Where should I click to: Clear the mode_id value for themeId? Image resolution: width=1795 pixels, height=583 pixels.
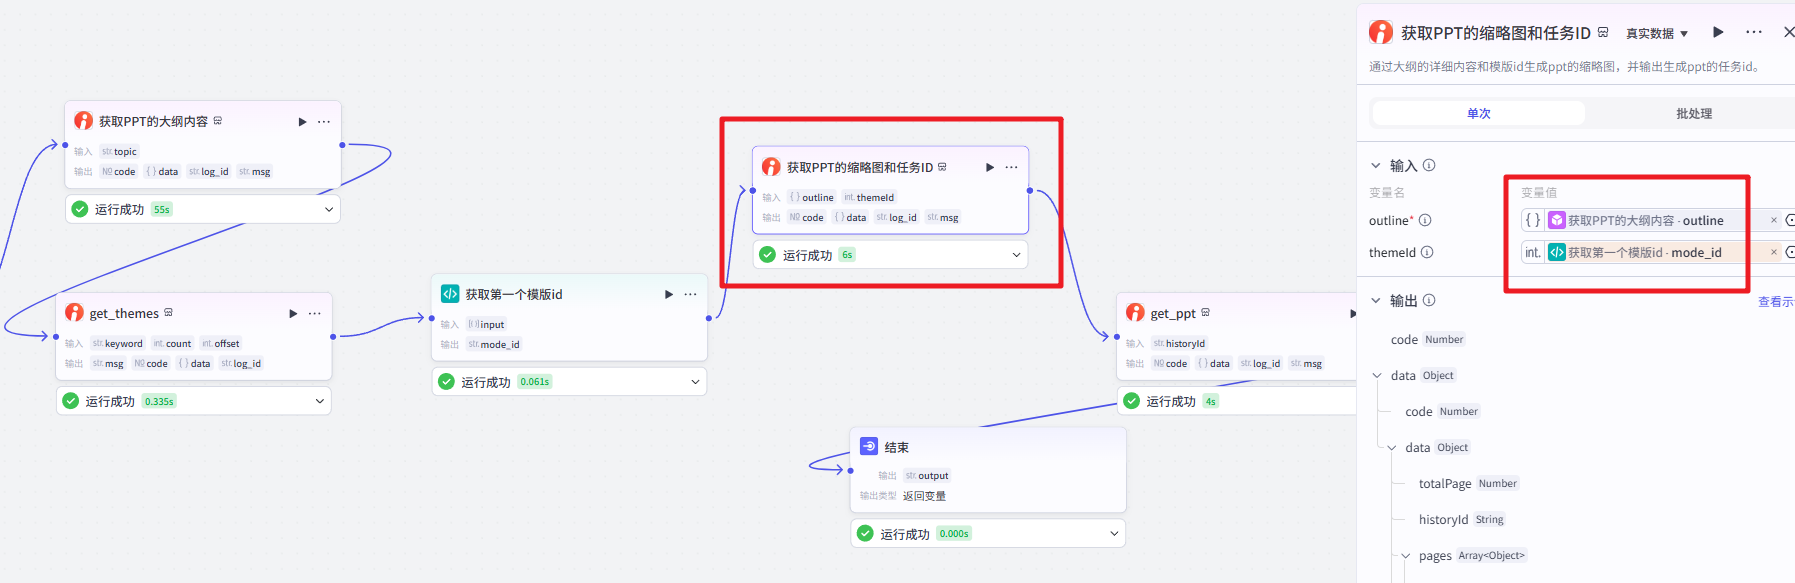tap(1774, 253)
